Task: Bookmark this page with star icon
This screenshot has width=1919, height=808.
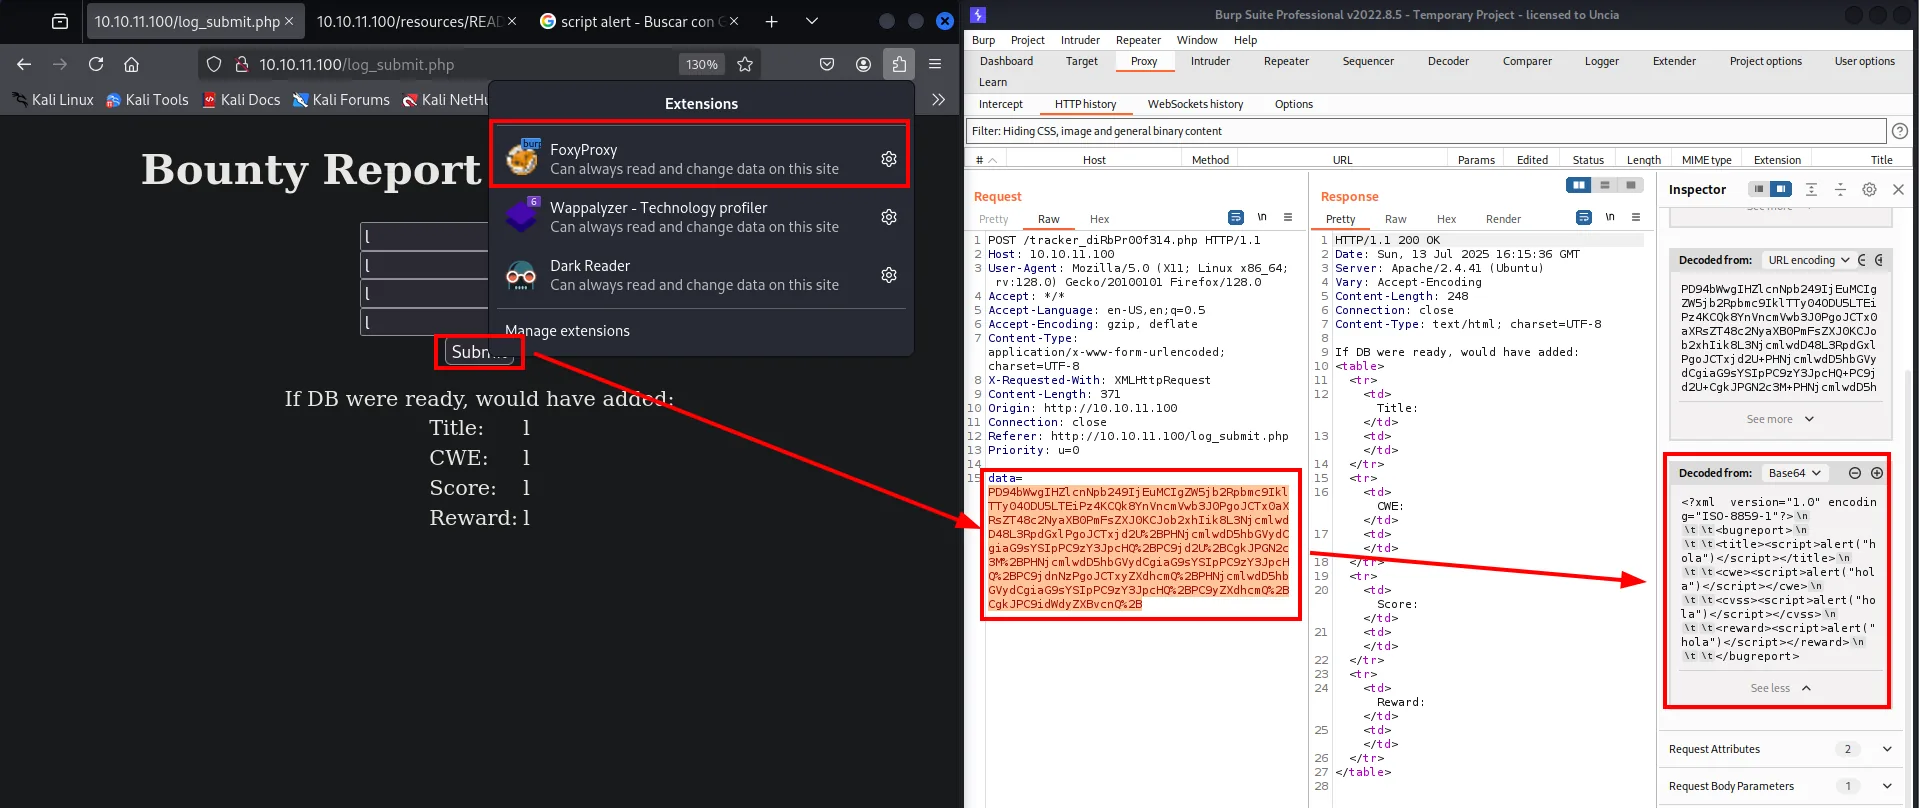Action: (x=745, y=64)
